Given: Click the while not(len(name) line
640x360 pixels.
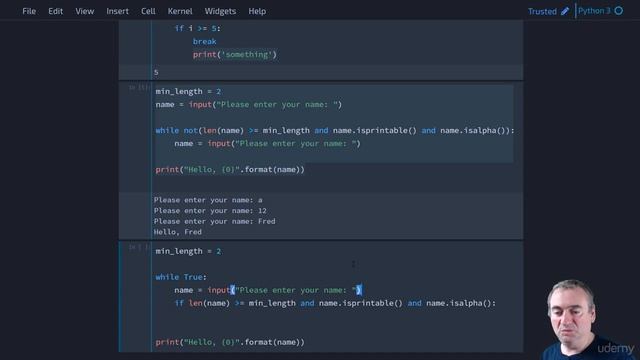Looking at the screenshot, I should pyautogui.click(x=335, y=130).
